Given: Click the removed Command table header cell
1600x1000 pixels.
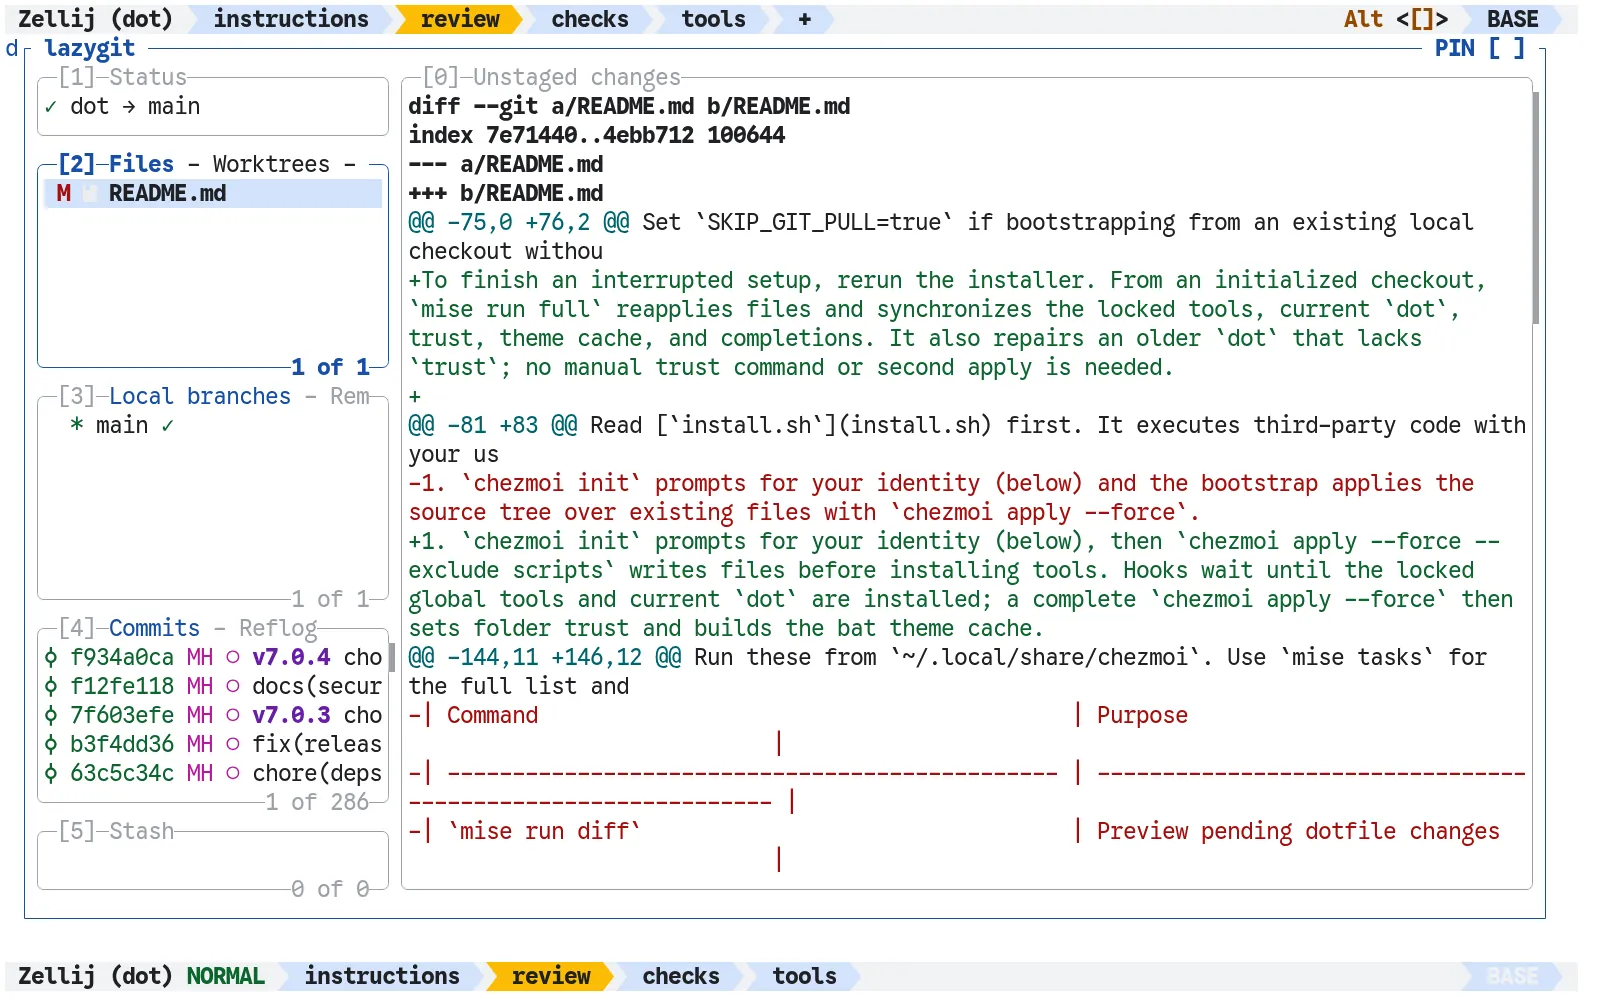Looking at the screenshot, I should tap(492, 715).
